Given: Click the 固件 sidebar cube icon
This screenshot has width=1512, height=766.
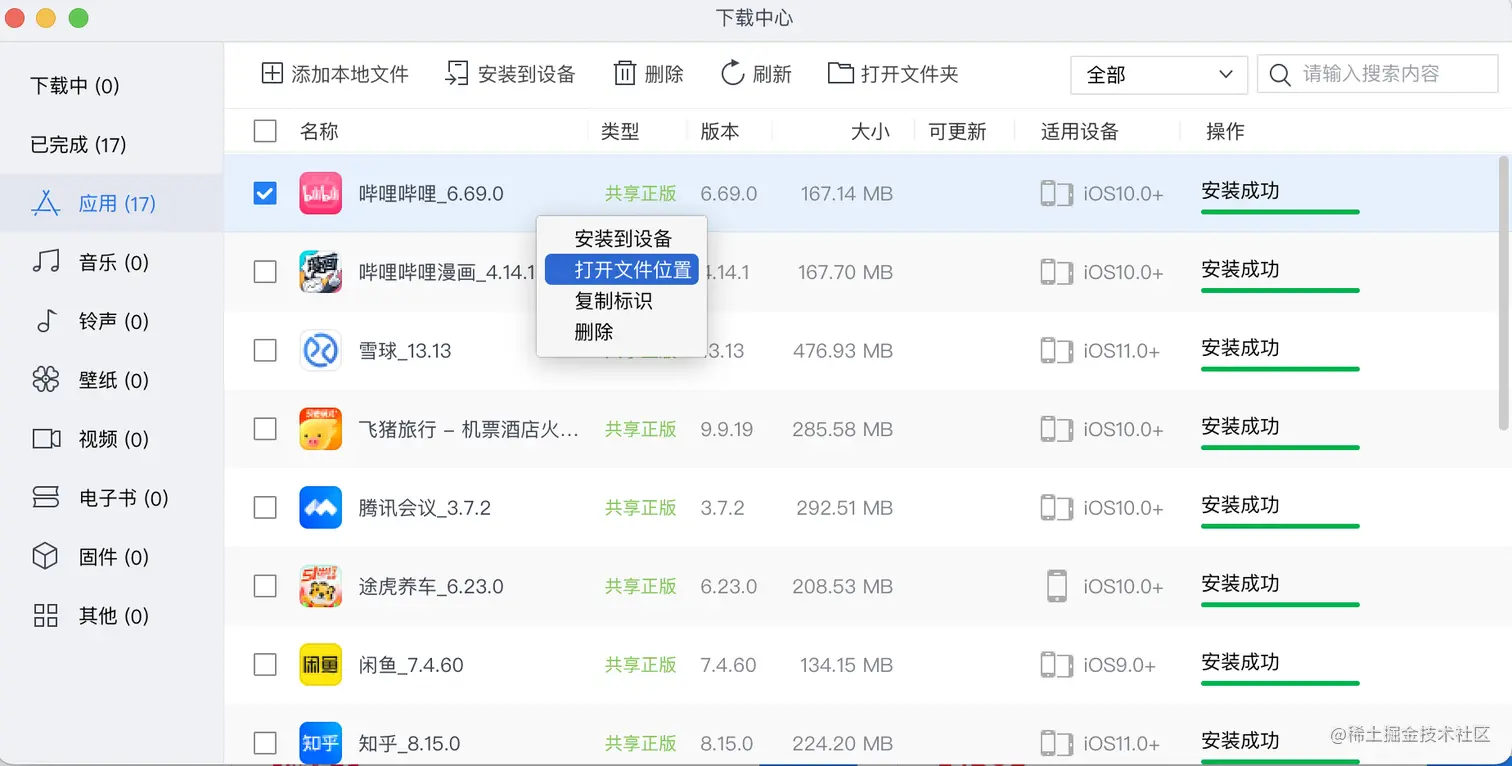Looking at the screenshot, I should [x=44, y=557].
